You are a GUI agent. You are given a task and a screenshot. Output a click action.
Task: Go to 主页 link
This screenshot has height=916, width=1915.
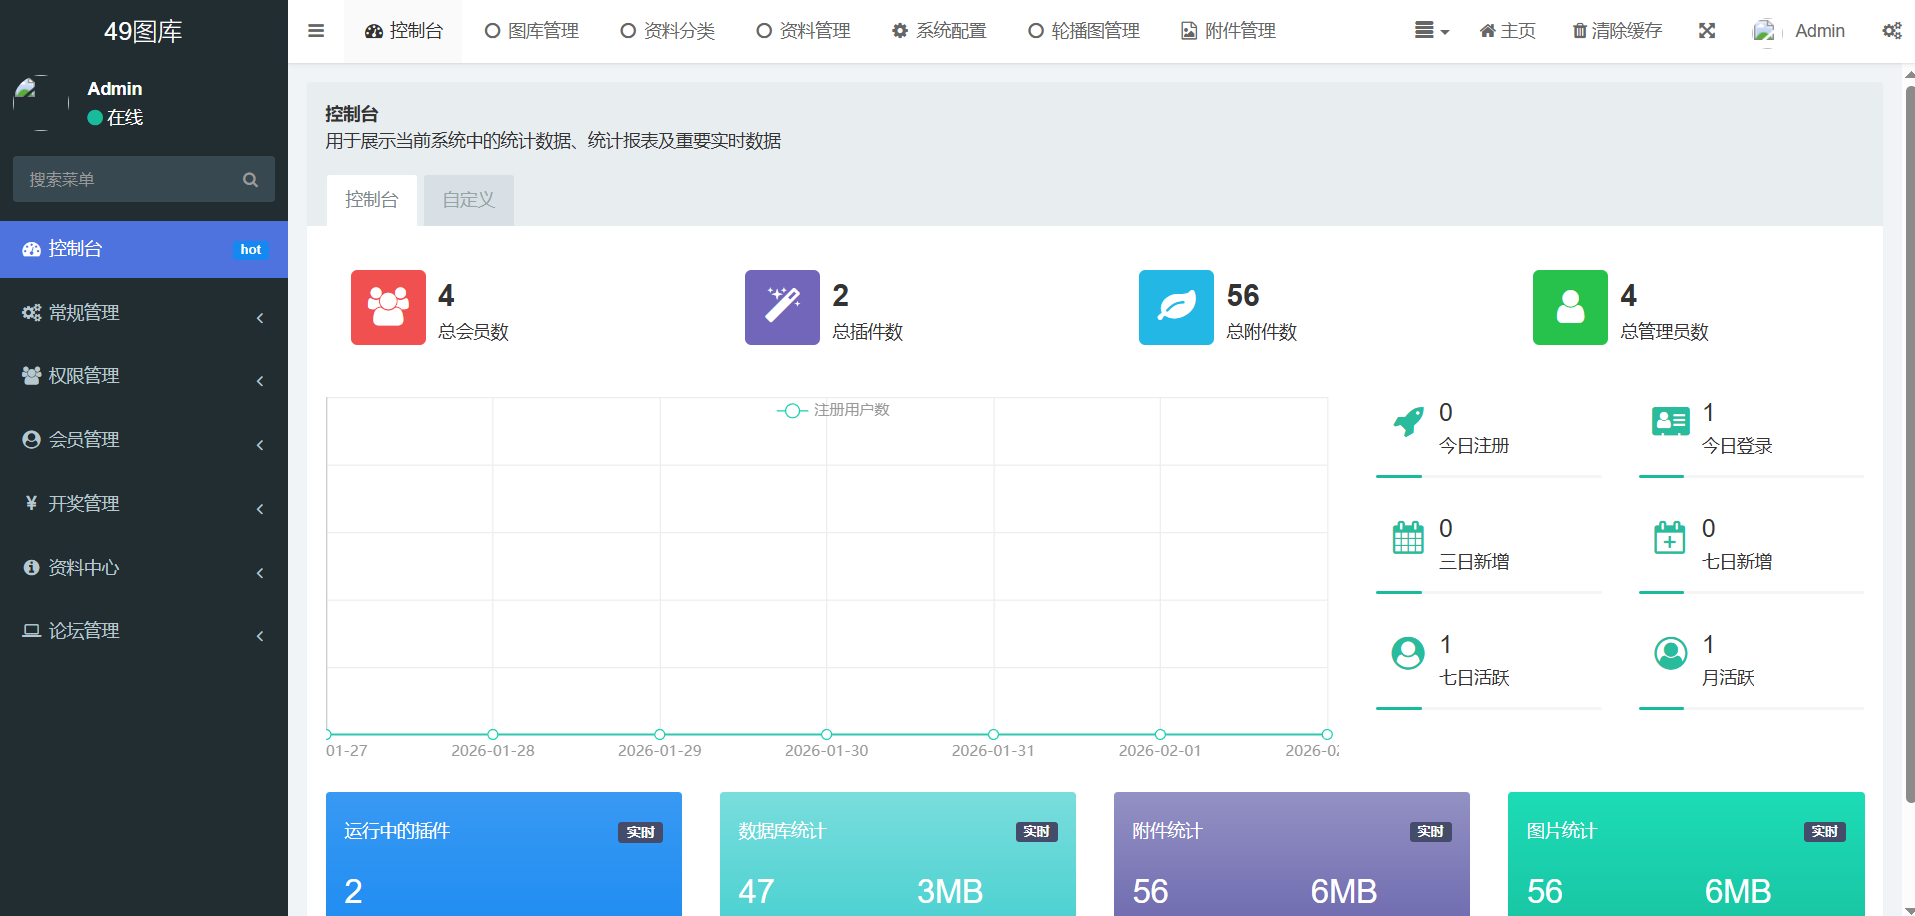click(x=1507, y=31)
